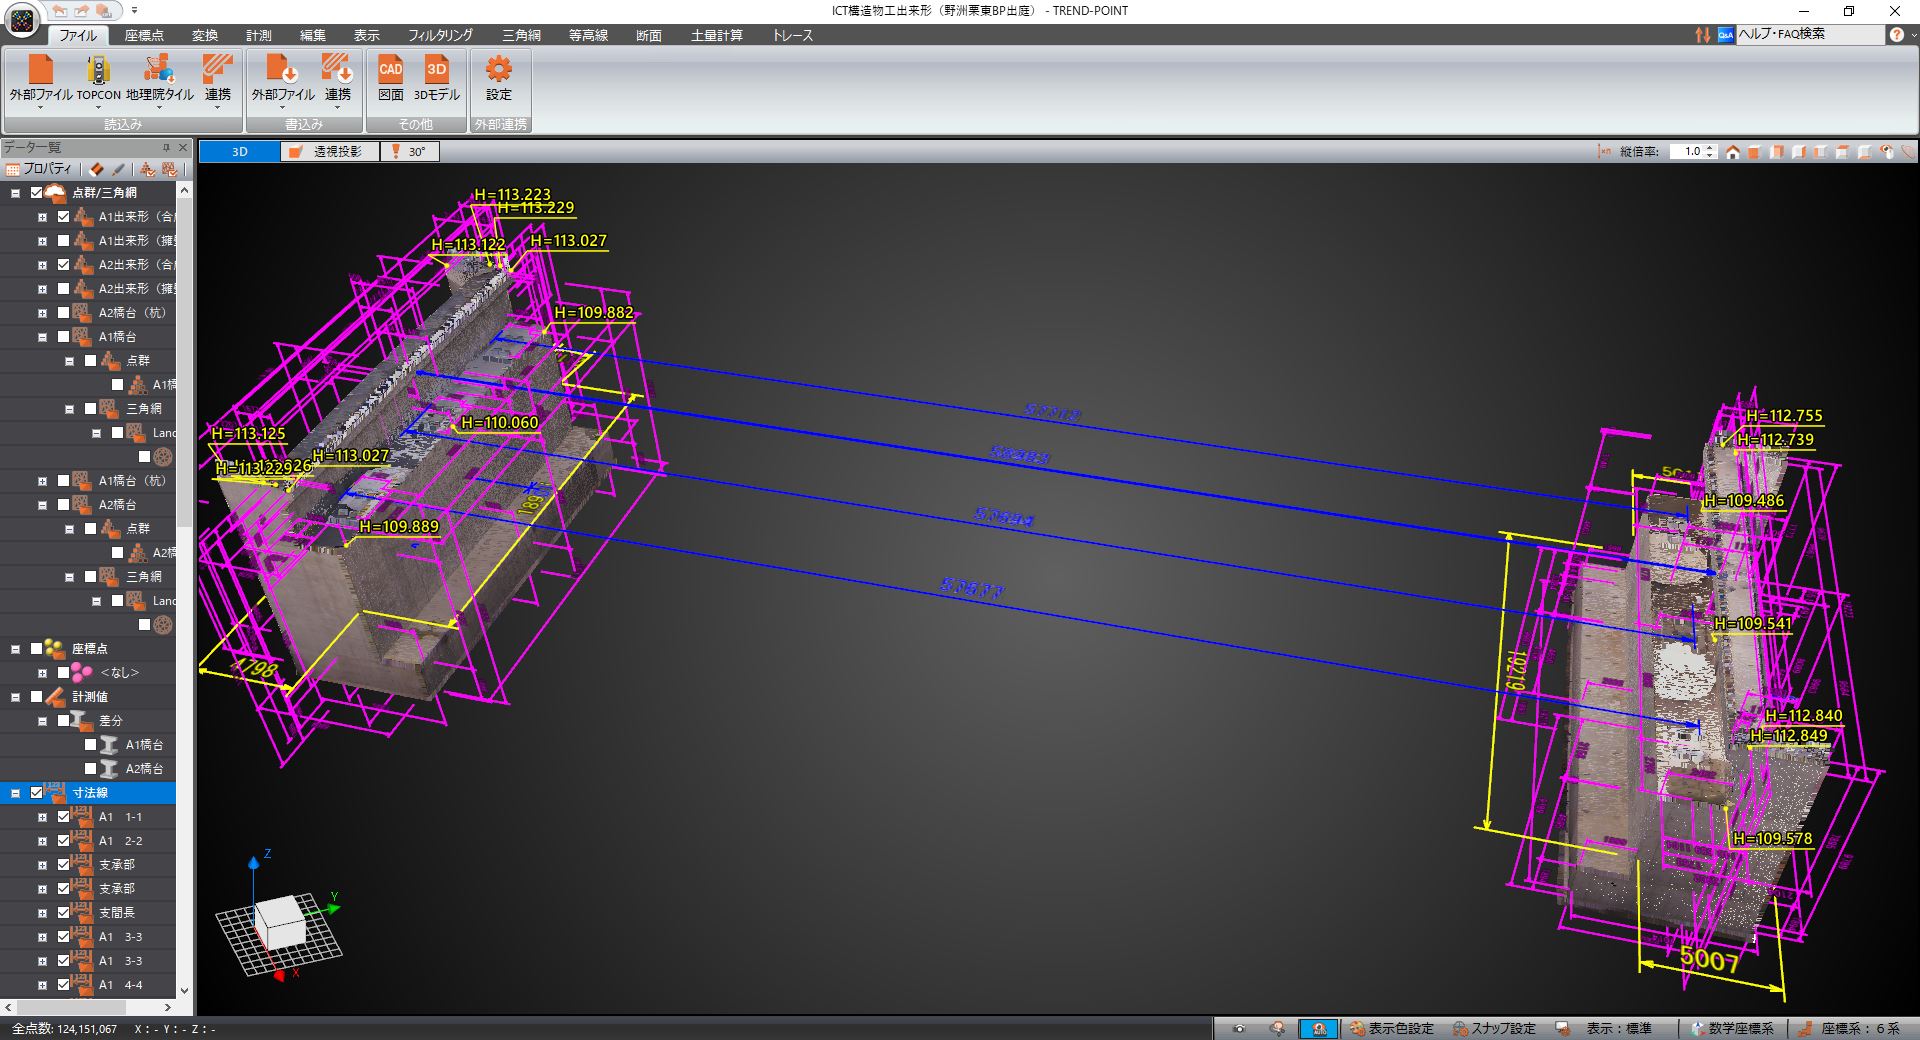This screenshot has height=1040, width=1920.
Task: Open the フィルタリング ribbon tab
Action: [440, 35]
